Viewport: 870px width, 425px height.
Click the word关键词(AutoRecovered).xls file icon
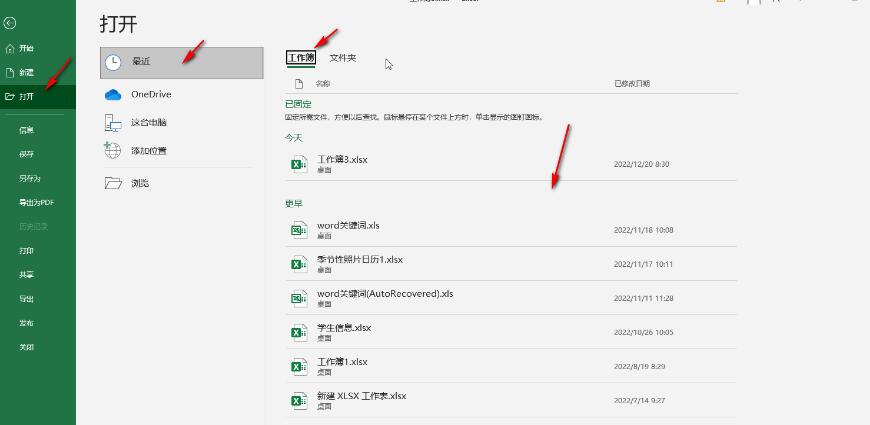coord(299,298)
